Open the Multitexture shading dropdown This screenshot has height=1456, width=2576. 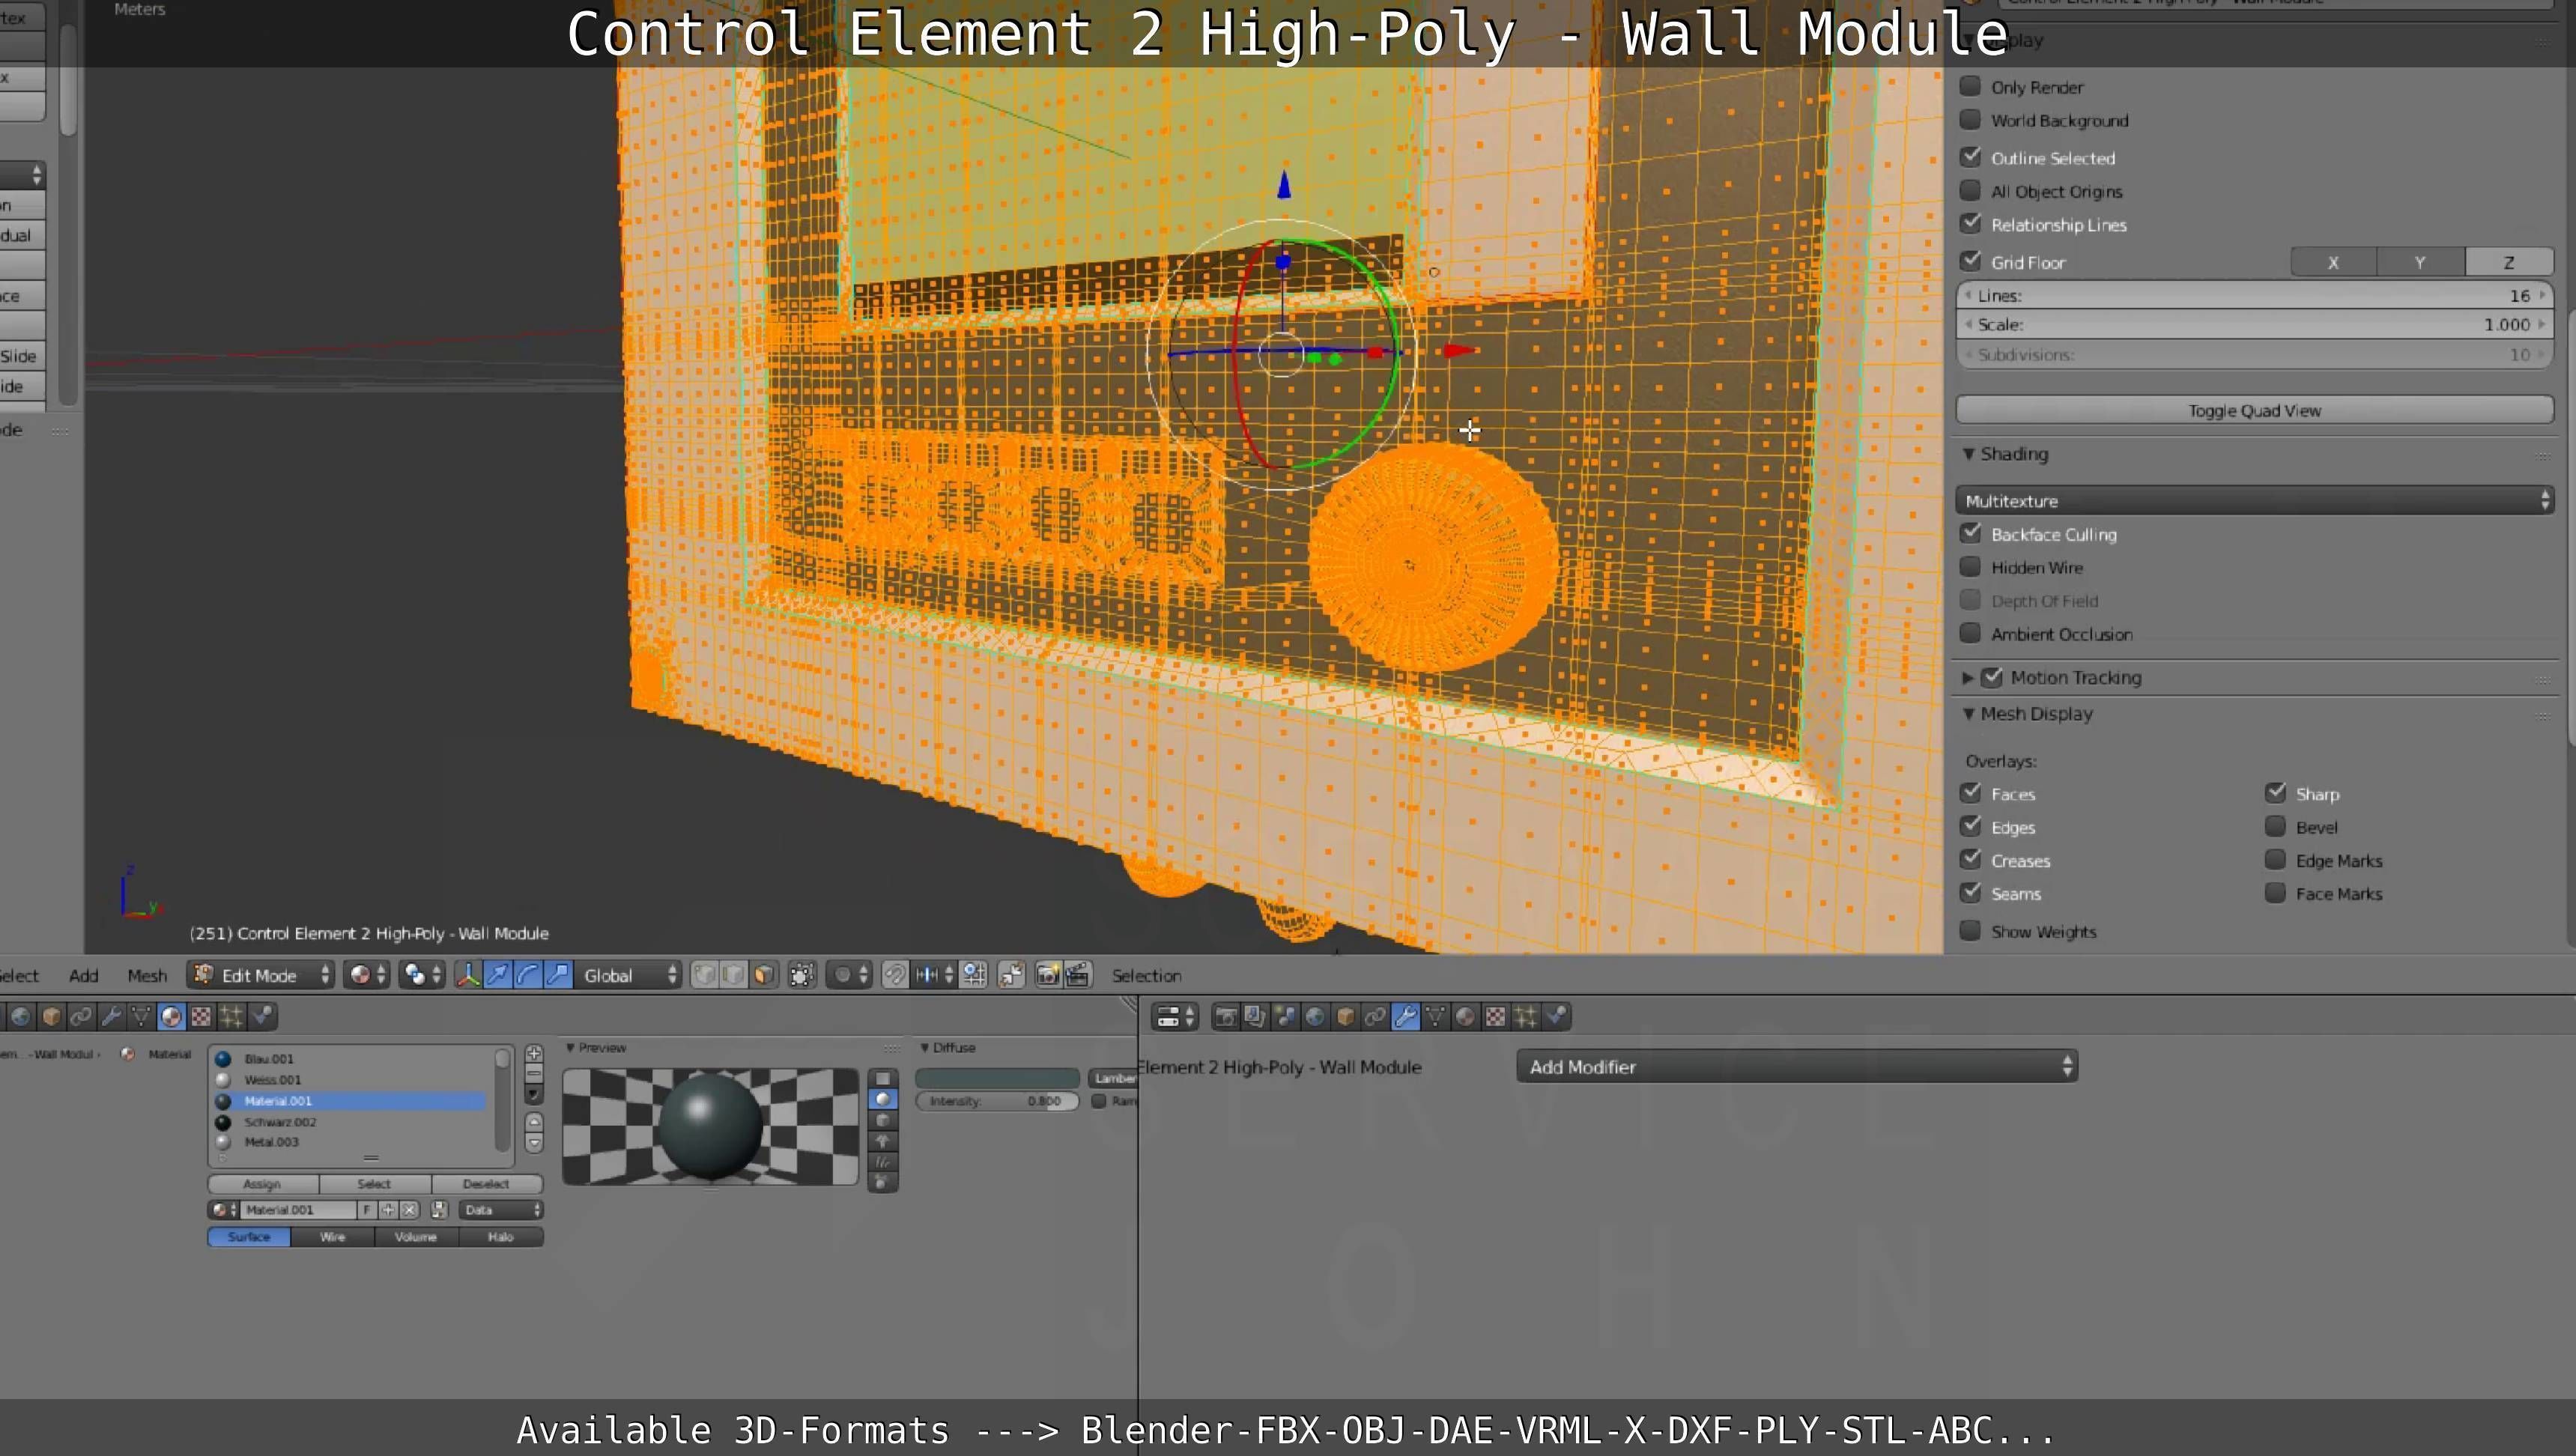coord(2254,500)
